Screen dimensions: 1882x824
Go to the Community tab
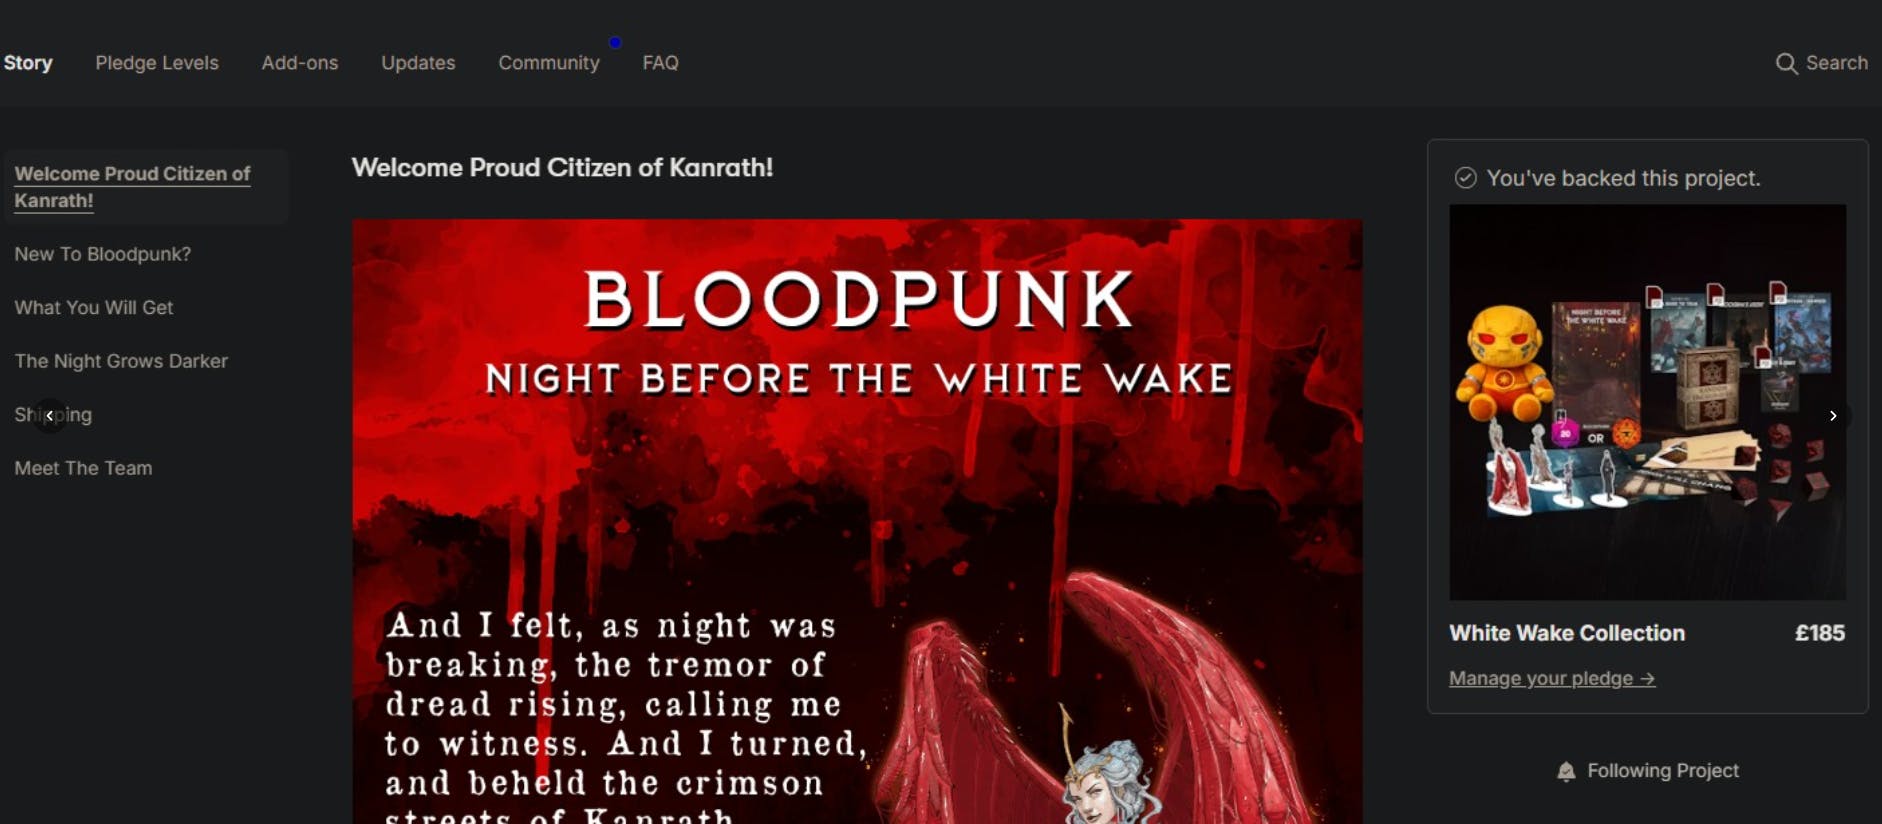[x=549, y=62]
